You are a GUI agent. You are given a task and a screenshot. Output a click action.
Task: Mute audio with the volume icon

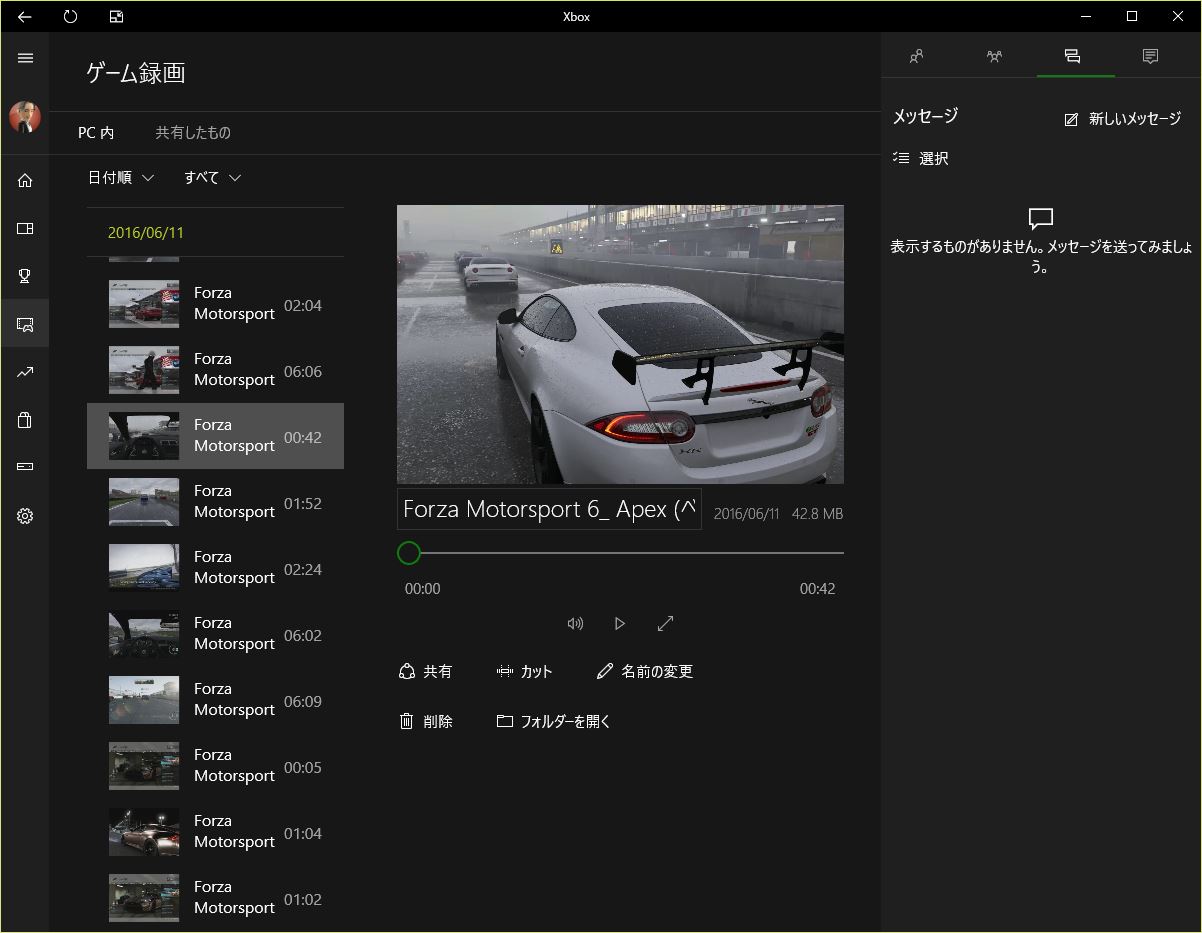[x=575, y=622]
